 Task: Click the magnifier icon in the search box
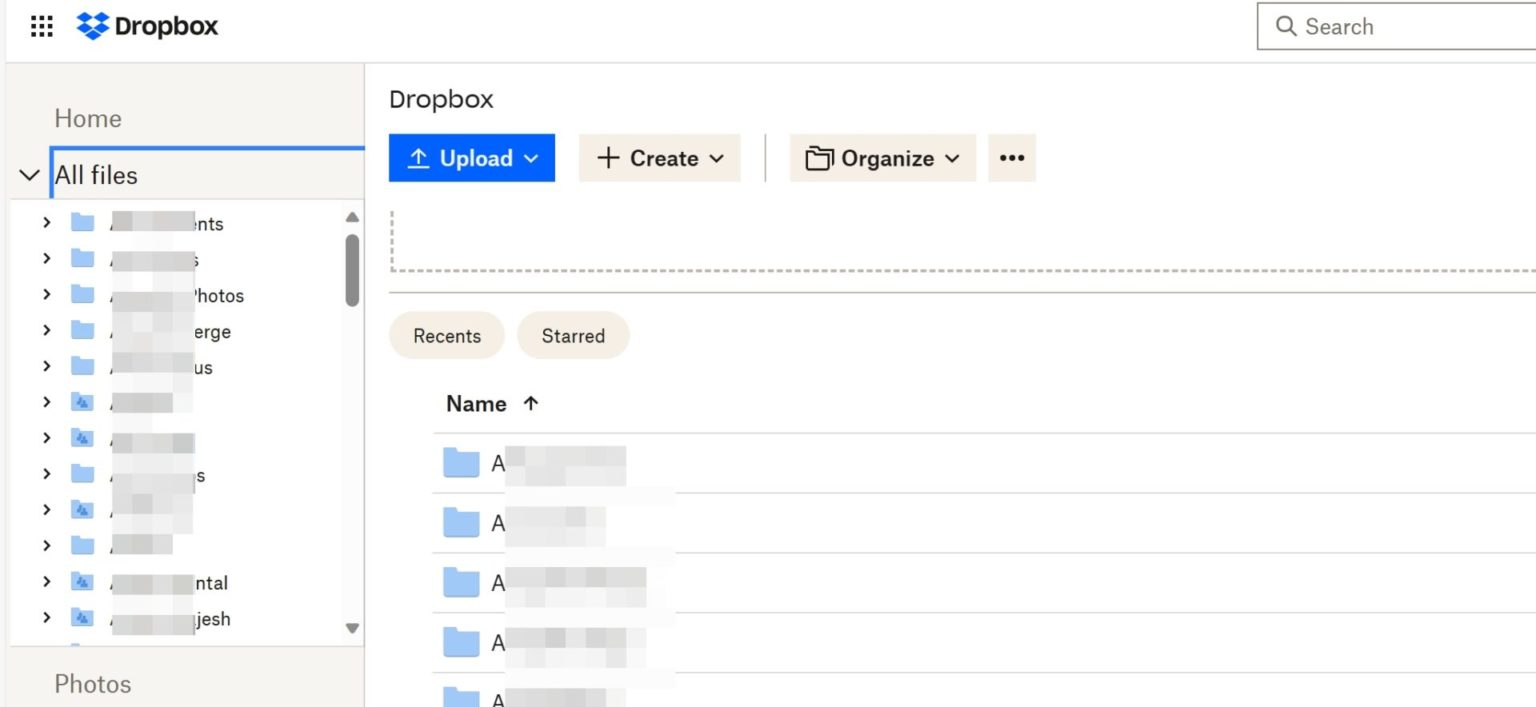[x=1286, y=26]
